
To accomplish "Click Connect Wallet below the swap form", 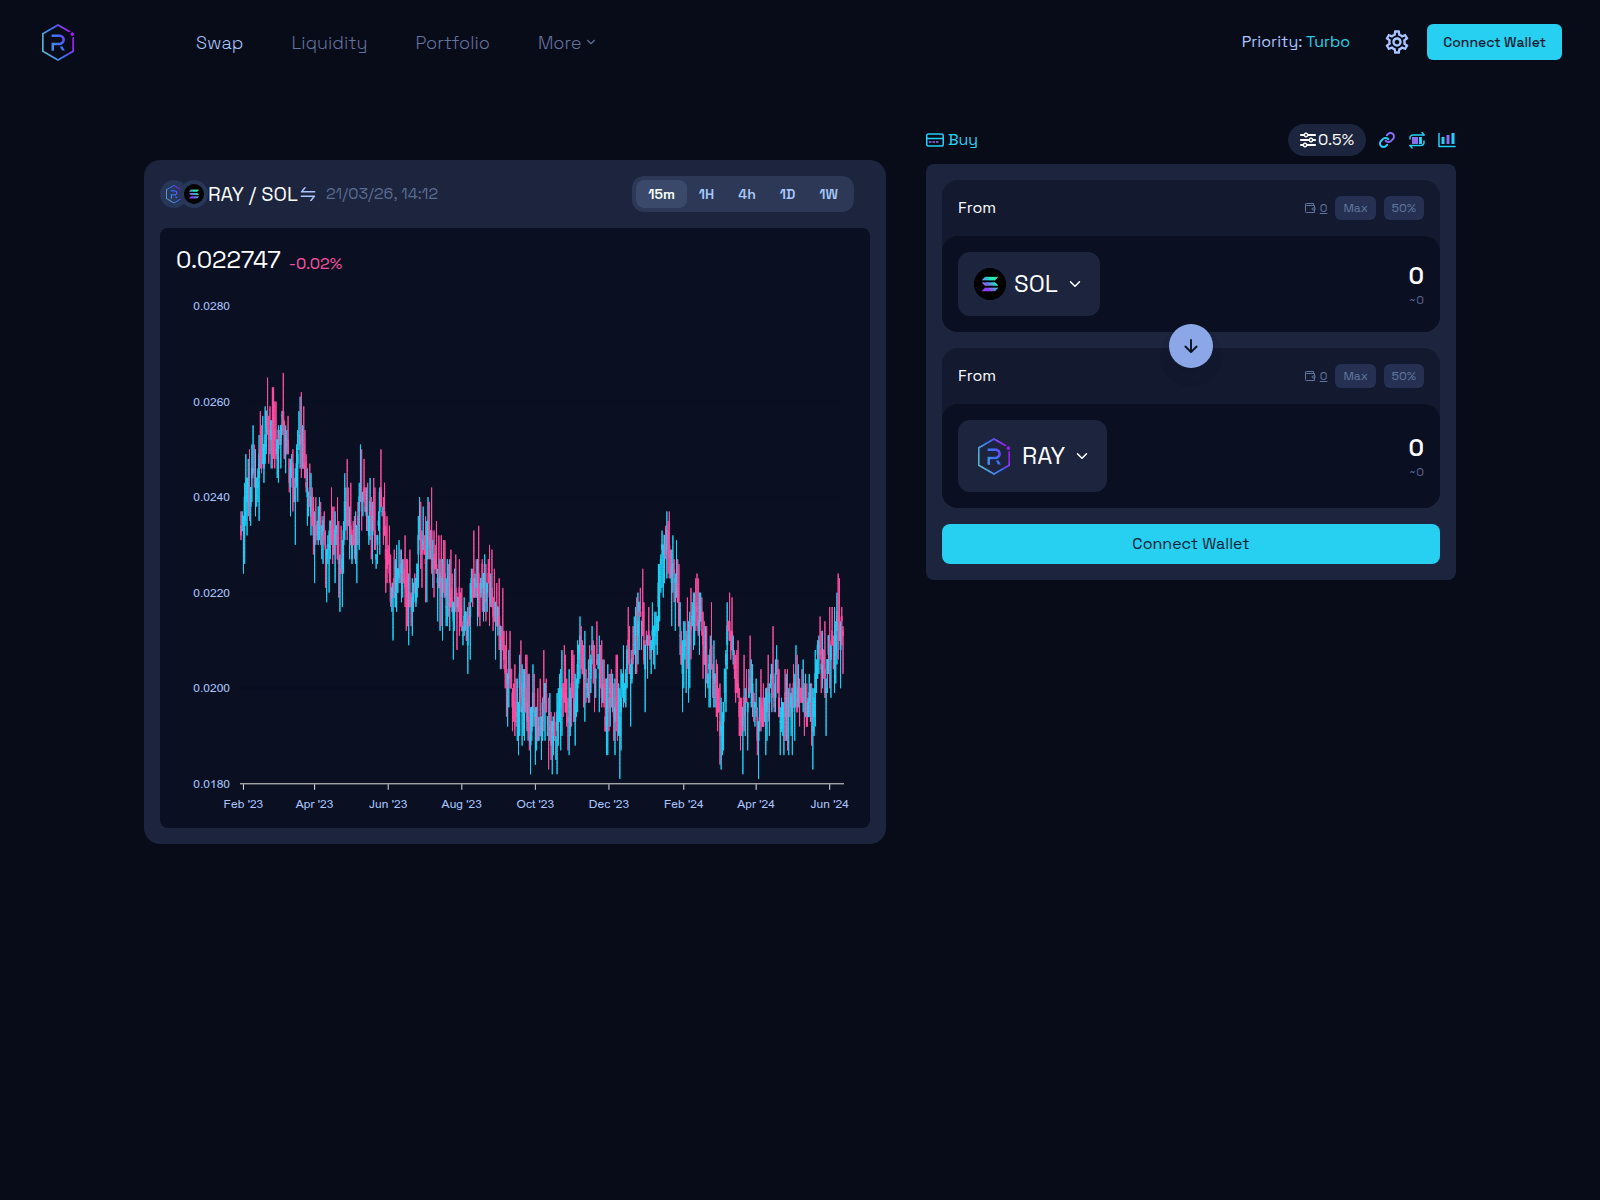I will pos(1190,543).
